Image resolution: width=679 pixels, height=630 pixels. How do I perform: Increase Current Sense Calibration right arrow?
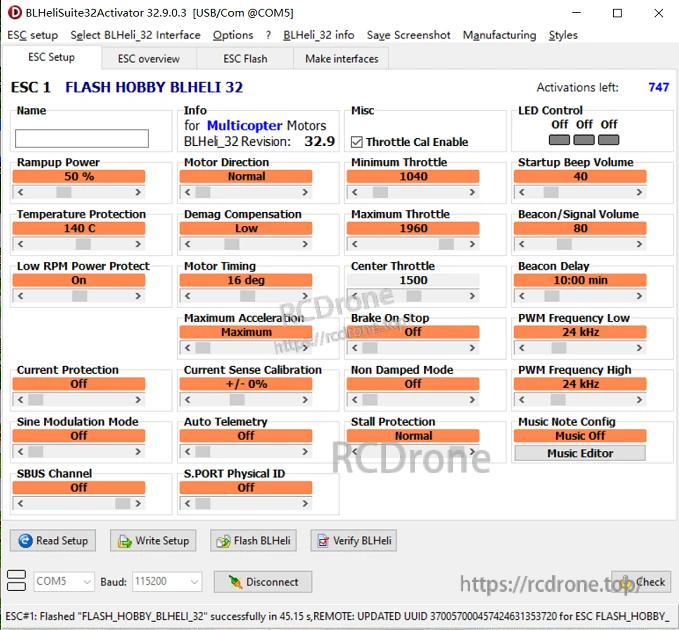pyautogui.click(x=305, y=400)
